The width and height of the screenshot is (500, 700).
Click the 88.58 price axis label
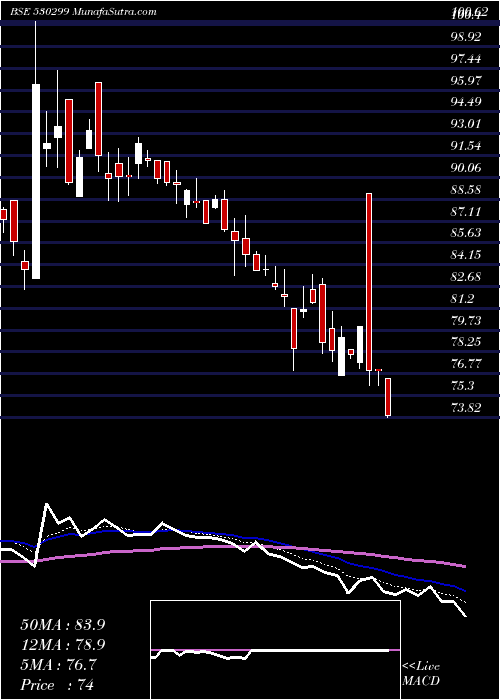click(x=466, y=190)
